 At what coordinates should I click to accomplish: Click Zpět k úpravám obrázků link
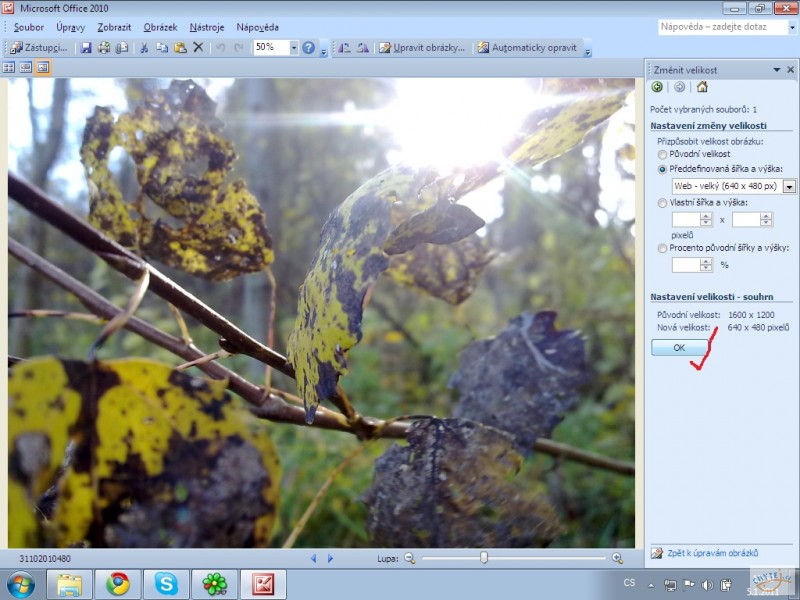tap(712, 553)
